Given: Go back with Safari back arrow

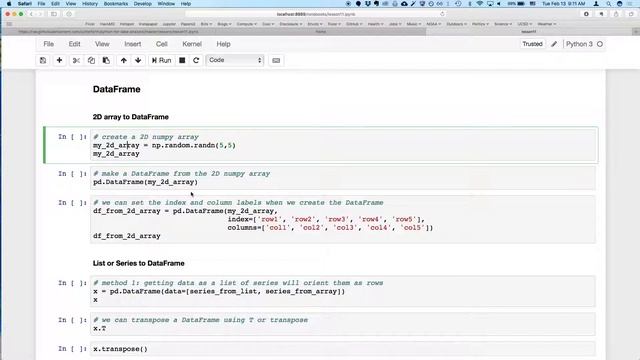Looking at the screenshot, I should (x=31, y=14).
